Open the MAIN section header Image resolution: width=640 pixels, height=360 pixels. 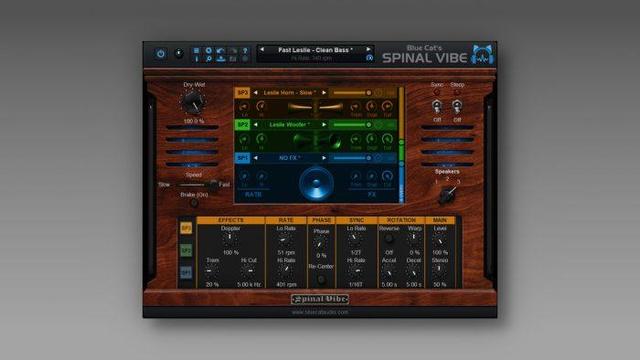tap(440, 220)
